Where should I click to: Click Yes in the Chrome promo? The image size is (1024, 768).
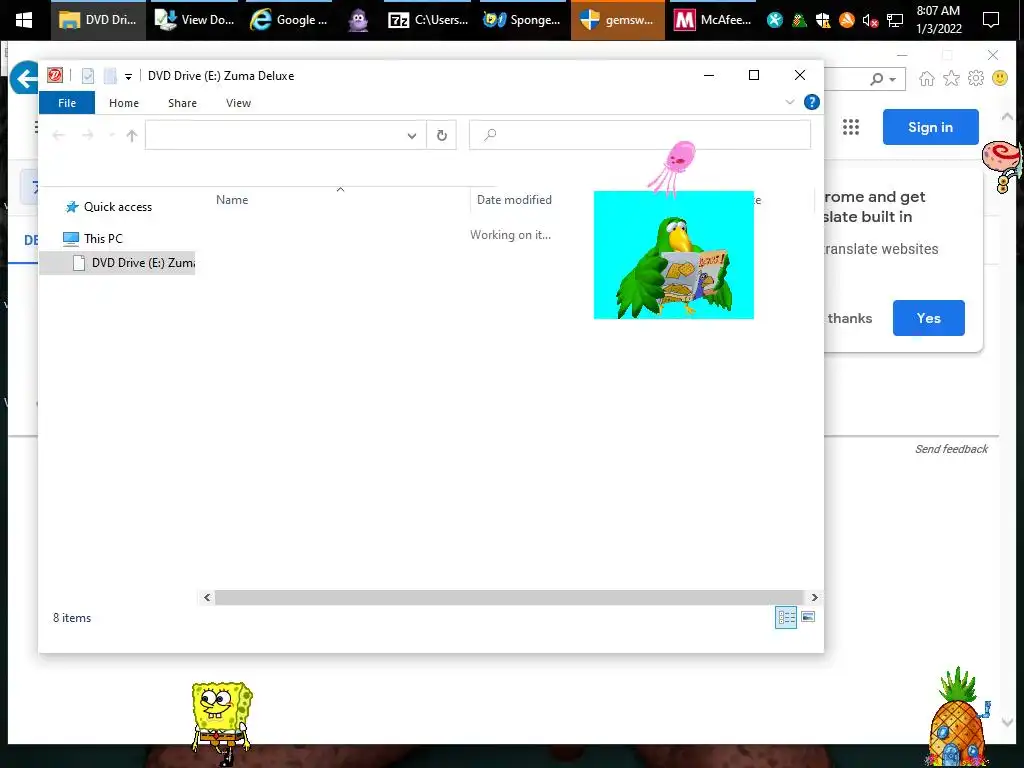tap(928, 318)
